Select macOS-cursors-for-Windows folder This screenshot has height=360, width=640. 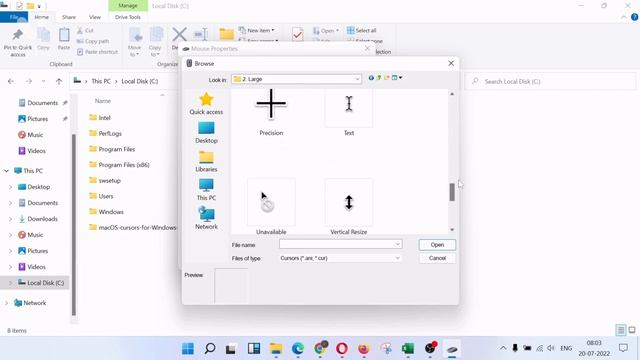click(x=133, y=227)
